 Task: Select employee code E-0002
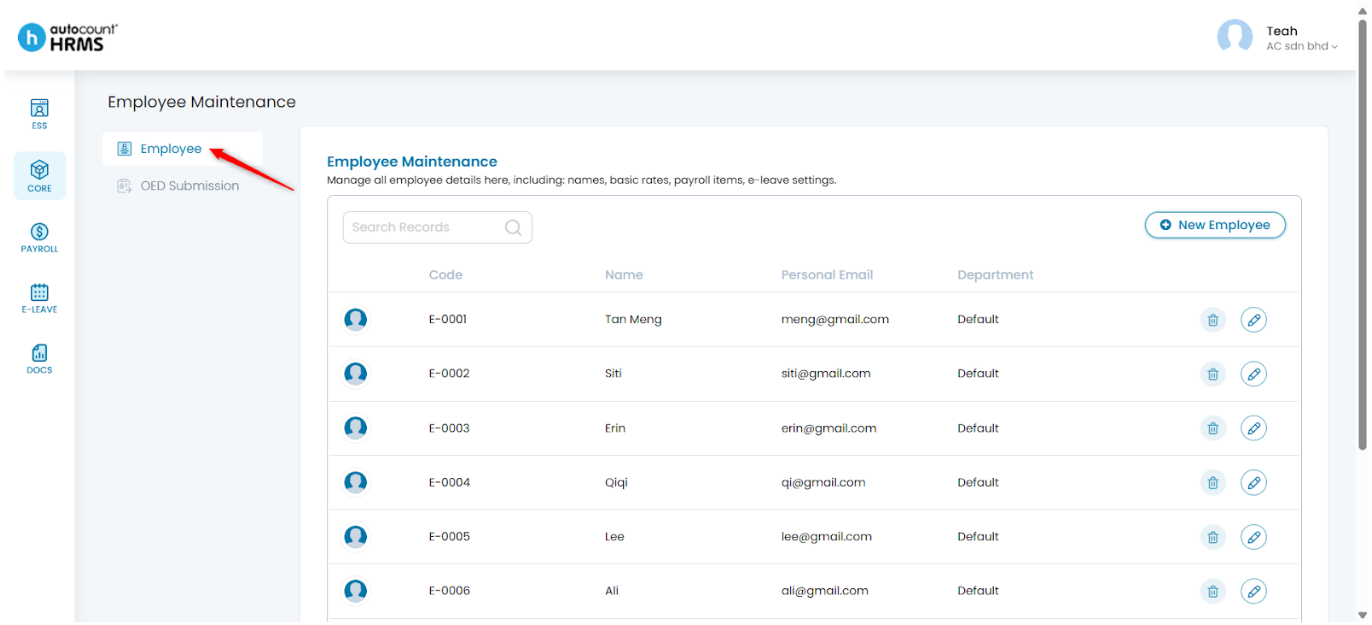tap(449, 374)
